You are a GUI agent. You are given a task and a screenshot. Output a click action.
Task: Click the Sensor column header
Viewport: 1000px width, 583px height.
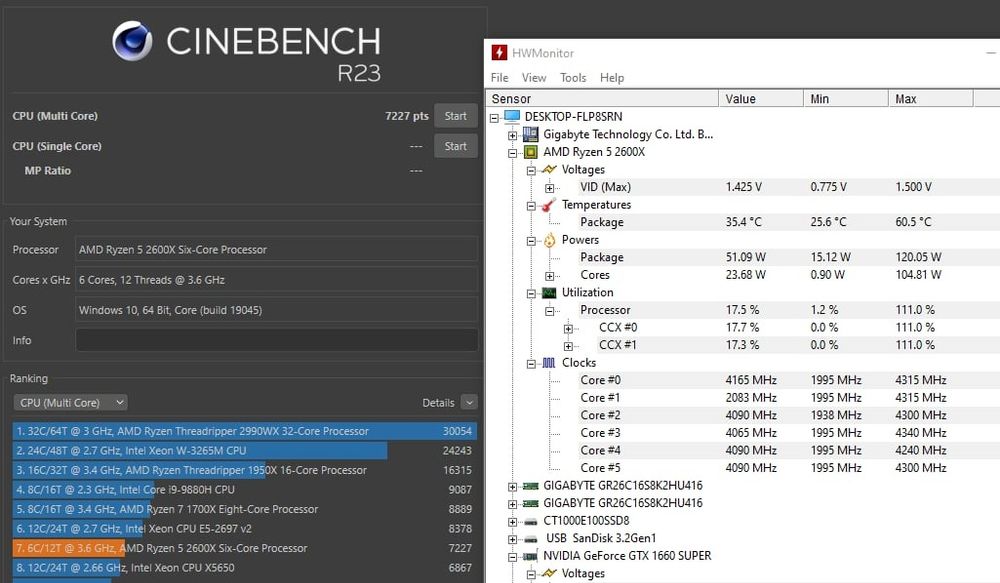point(602,99)
